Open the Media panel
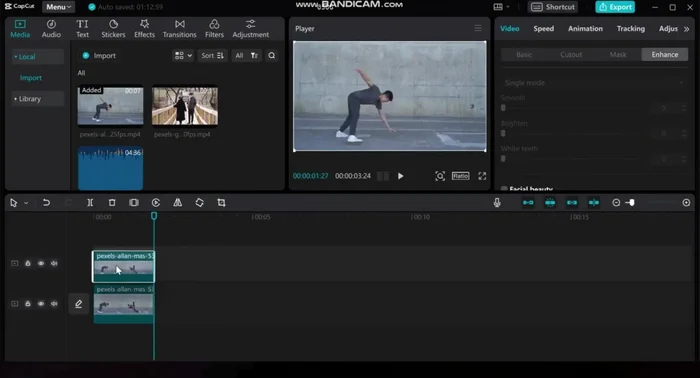 20,29
